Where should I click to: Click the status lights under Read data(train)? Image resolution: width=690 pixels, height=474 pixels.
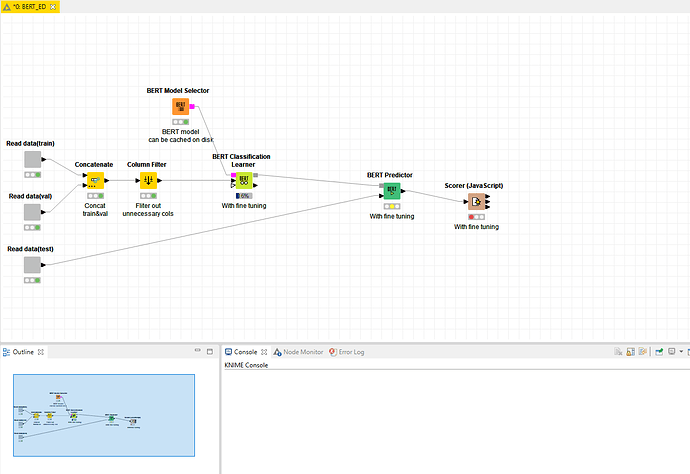tap(33, 175)
